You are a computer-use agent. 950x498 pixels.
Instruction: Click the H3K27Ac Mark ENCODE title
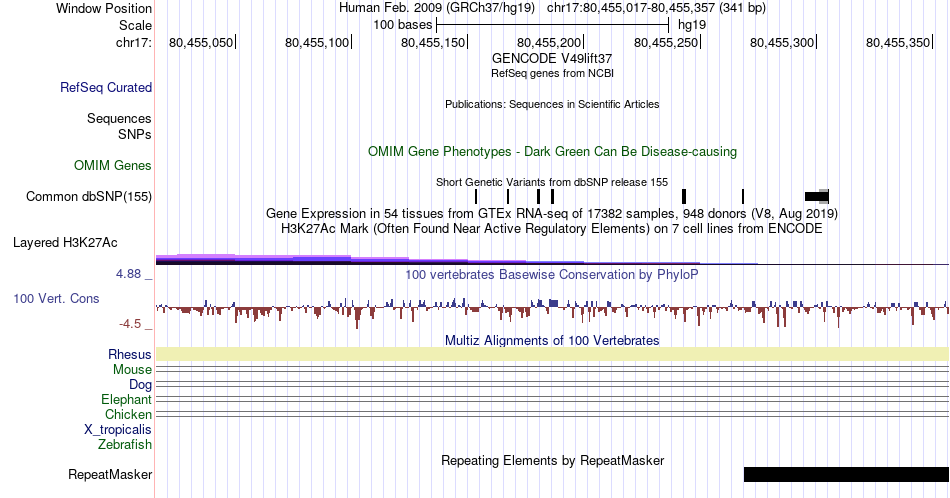(x=552, y=228)
